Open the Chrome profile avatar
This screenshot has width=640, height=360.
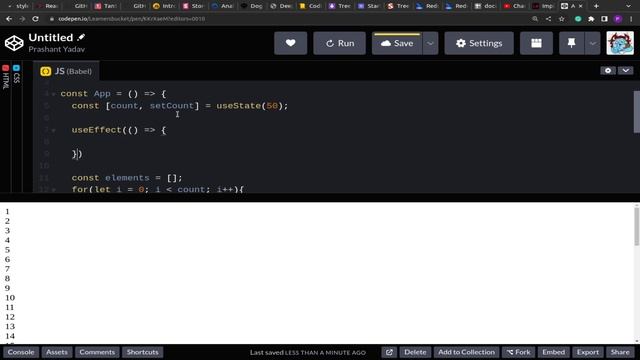[x=618, y=19]
